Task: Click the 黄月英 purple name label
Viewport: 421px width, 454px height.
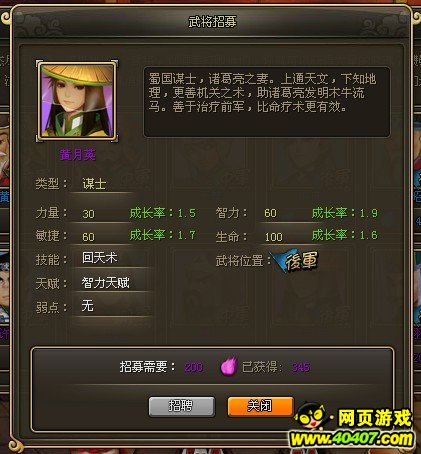Action: pos(77,155)
